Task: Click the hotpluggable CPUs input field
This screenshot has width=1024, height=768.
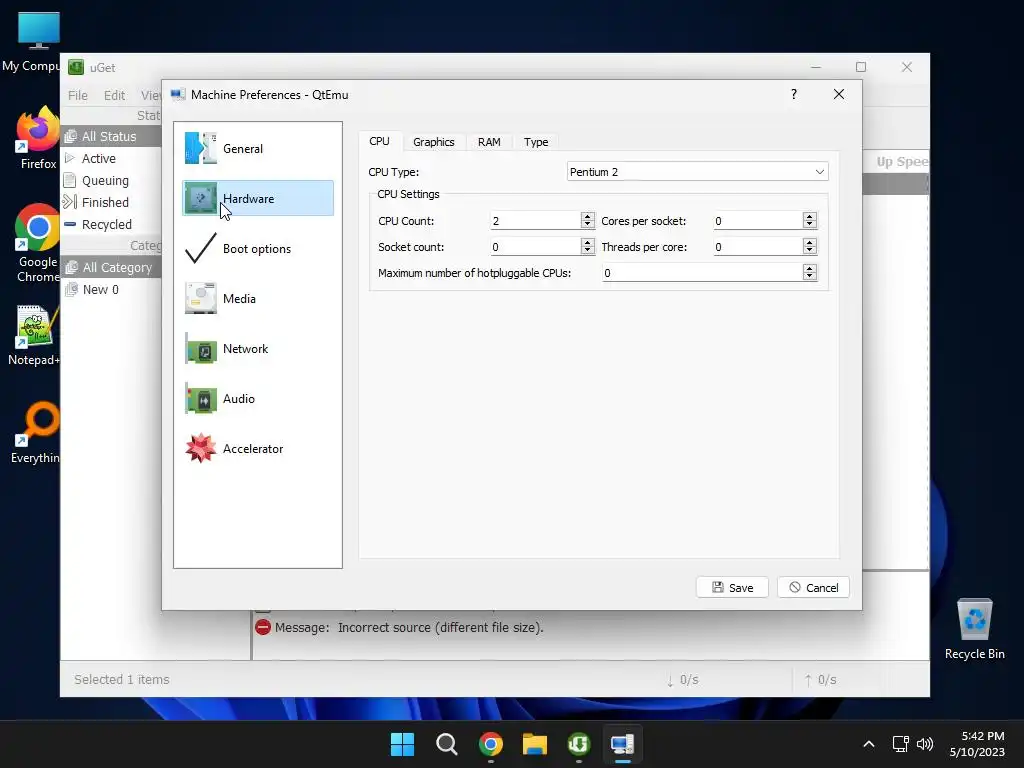Action: click(x=702, y=273)
